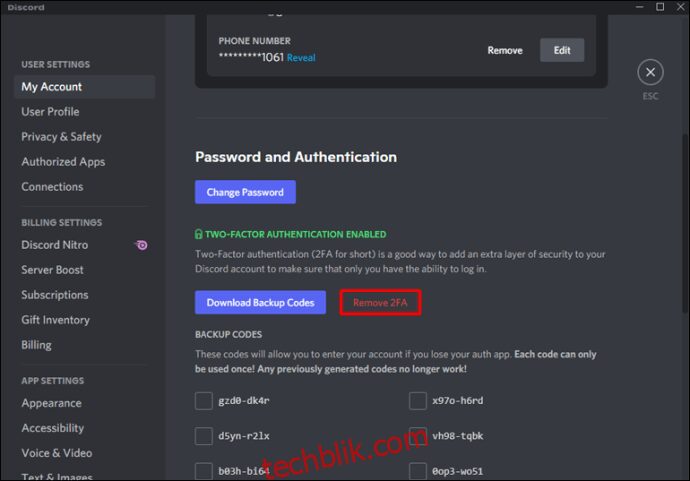Check the gzd0-dk4r backup code box
Viewport: 690px width, 481px height.
point(204,401)
